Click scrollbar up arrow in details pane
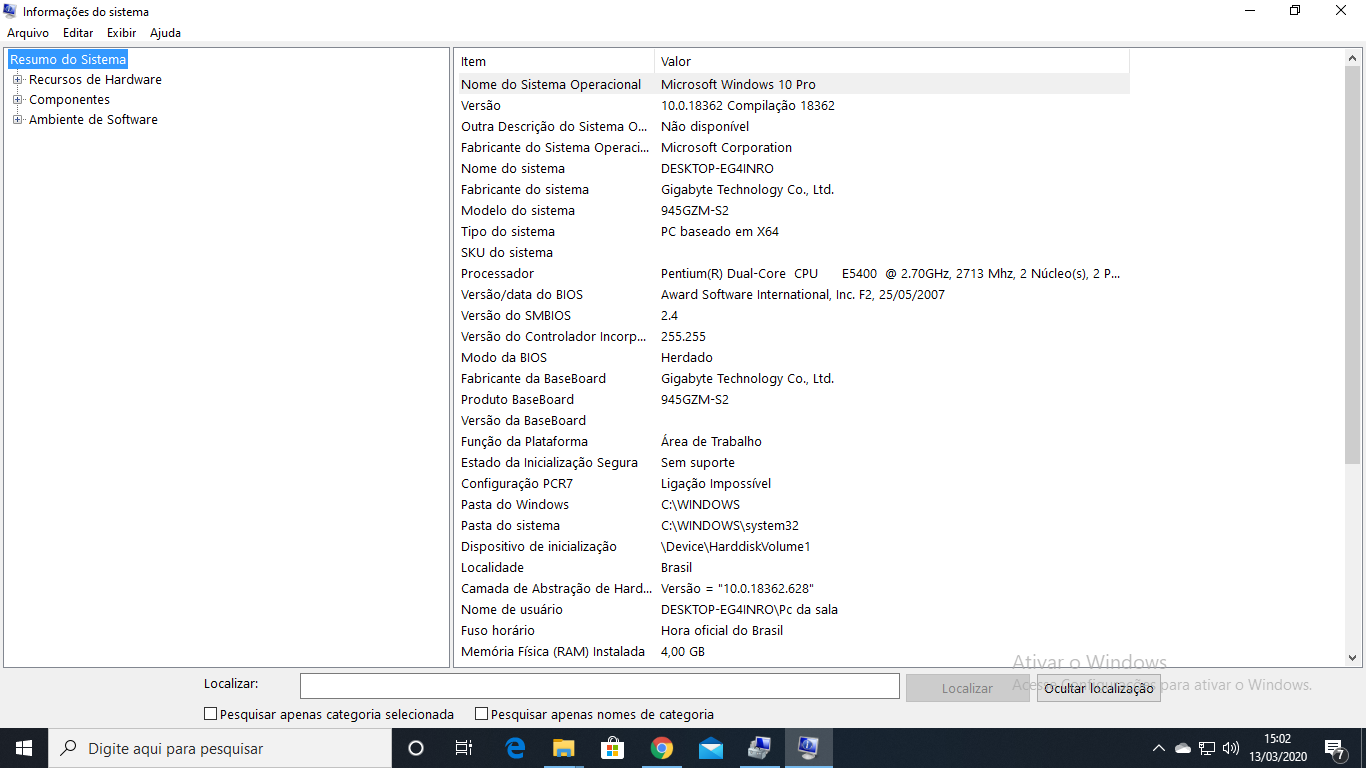Screen dimensions: 1366x768 [1353, 58]
